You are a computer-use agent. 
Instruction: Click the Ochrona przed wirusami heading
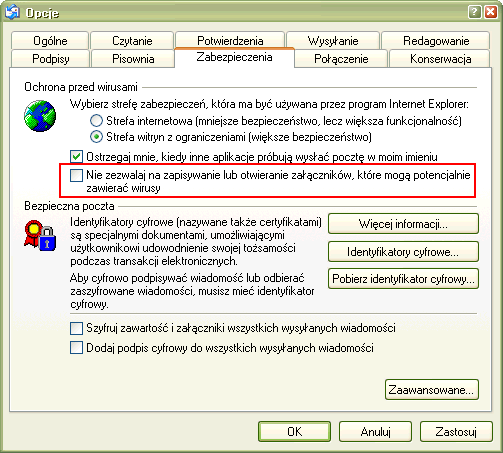coord(81,87)
